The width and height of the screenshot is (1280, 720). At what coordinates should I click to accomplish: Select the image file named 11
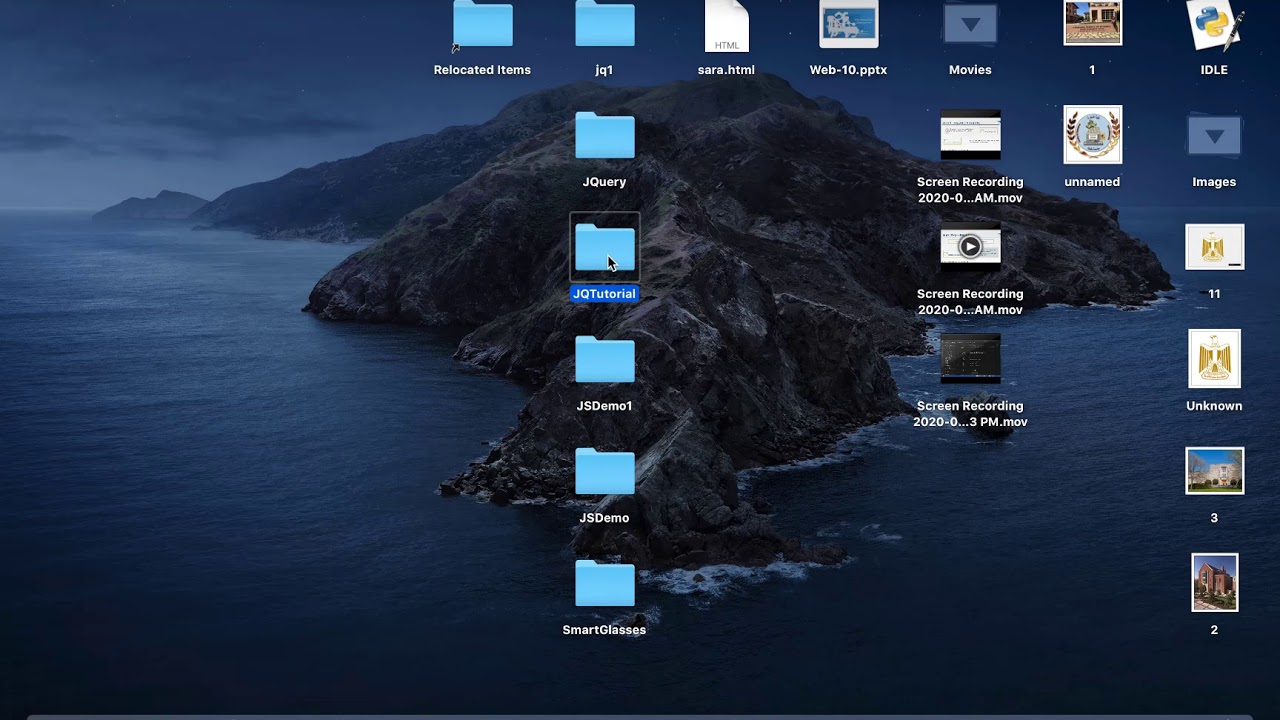click(1214, 247)
